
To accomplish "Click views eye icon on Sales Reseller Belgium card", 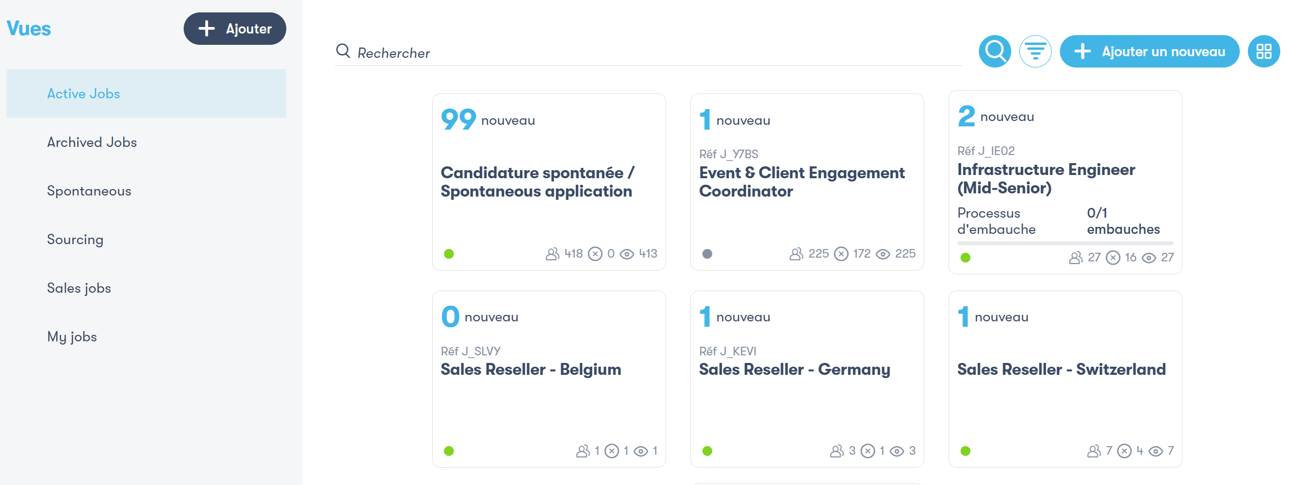I will click(x=641, y=451).
